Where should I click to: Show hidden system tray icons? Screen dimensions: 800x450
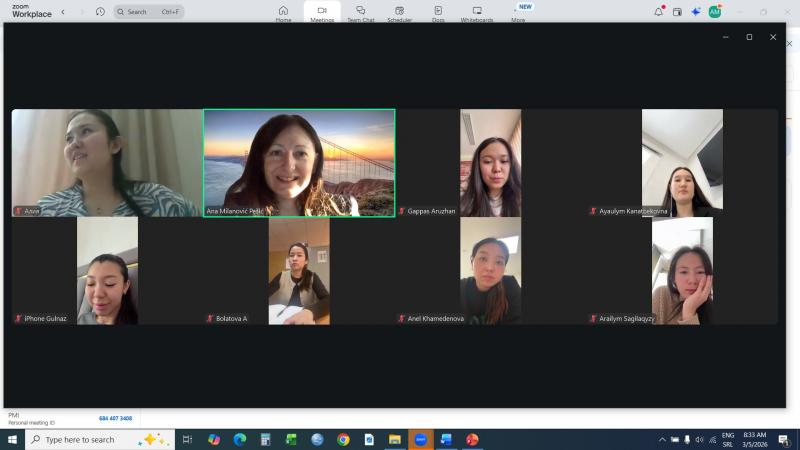click(661, 439)
